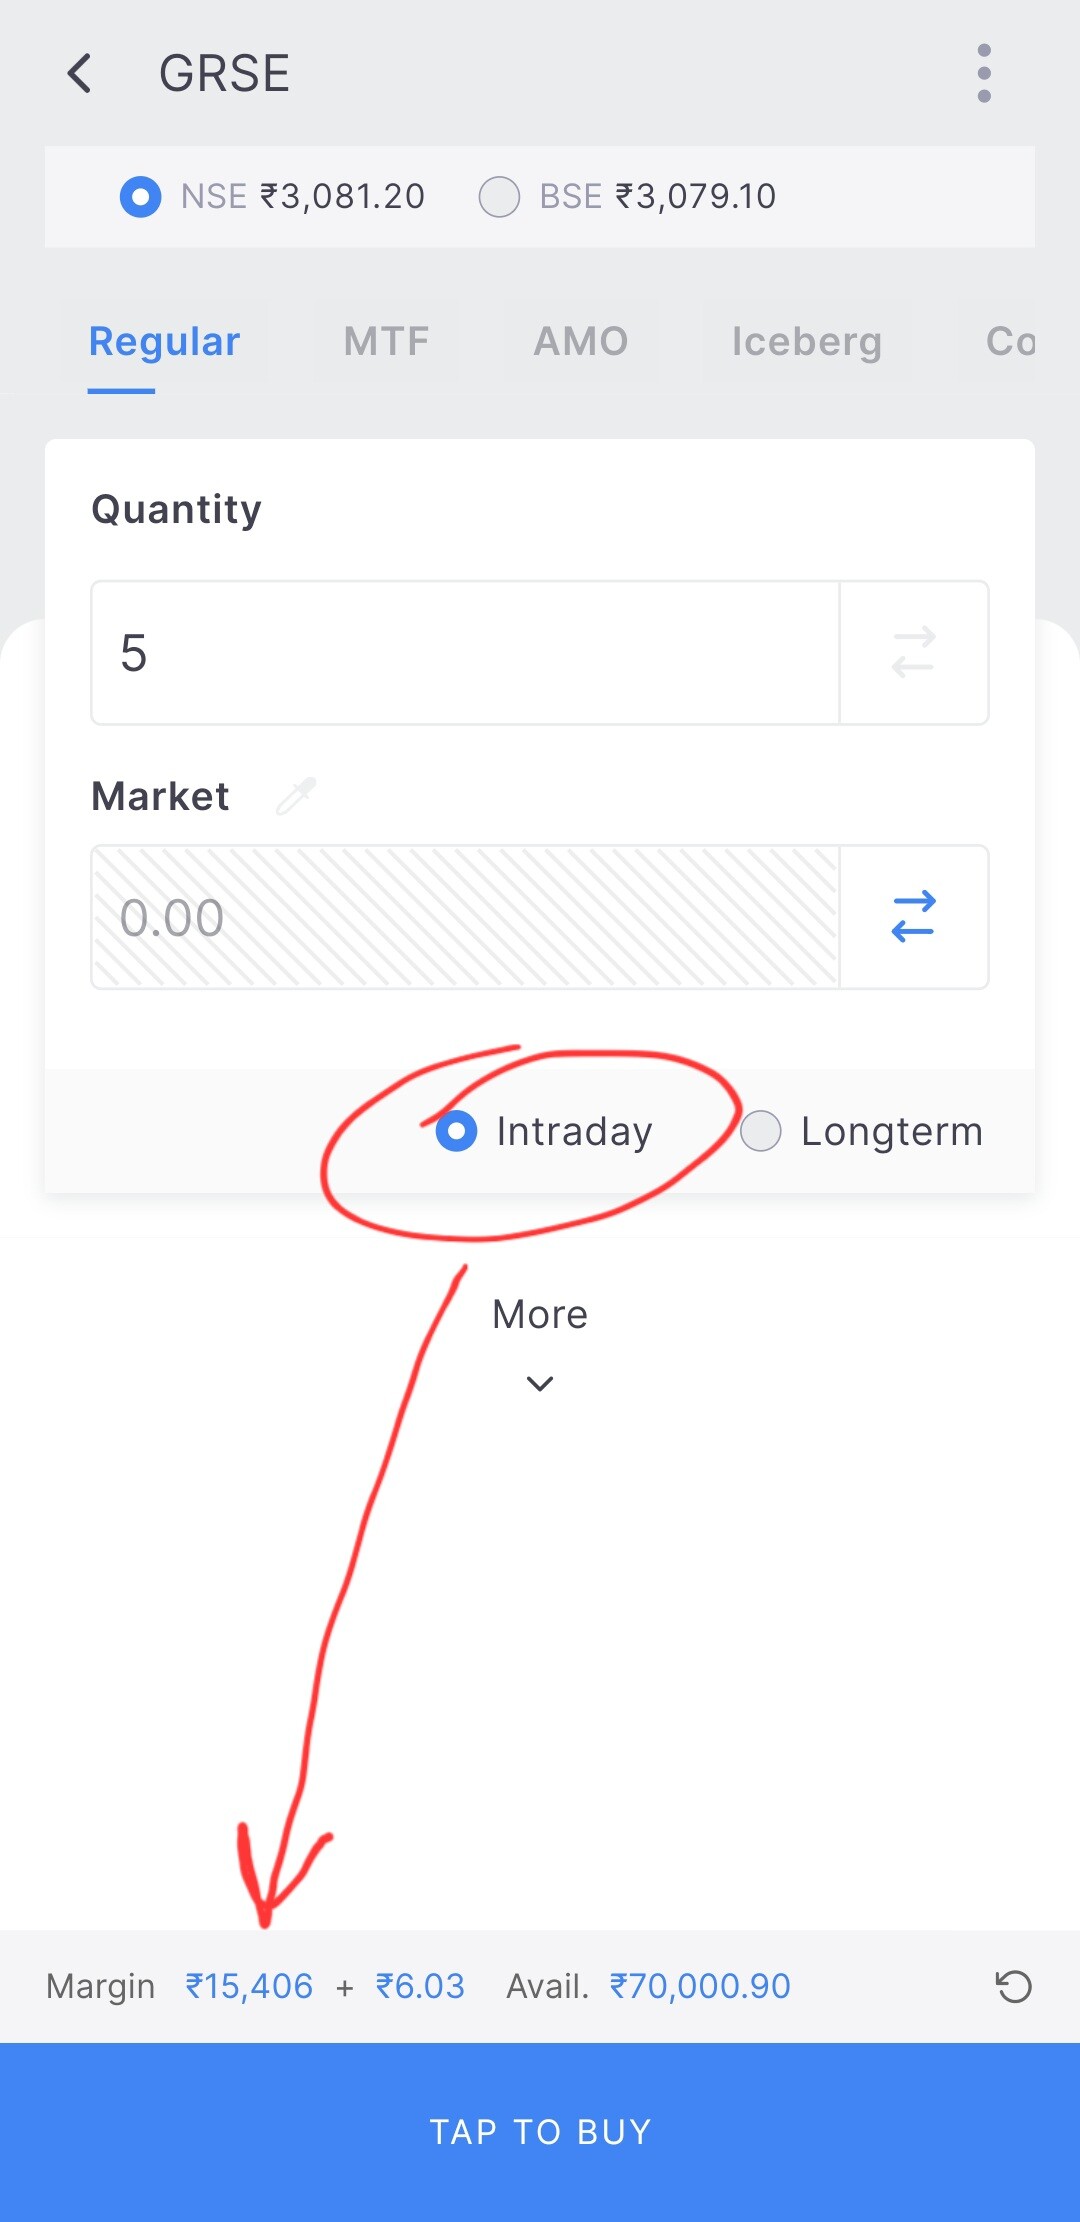
Task: Select NSE exchange radio button
Action: coord(141,197)
